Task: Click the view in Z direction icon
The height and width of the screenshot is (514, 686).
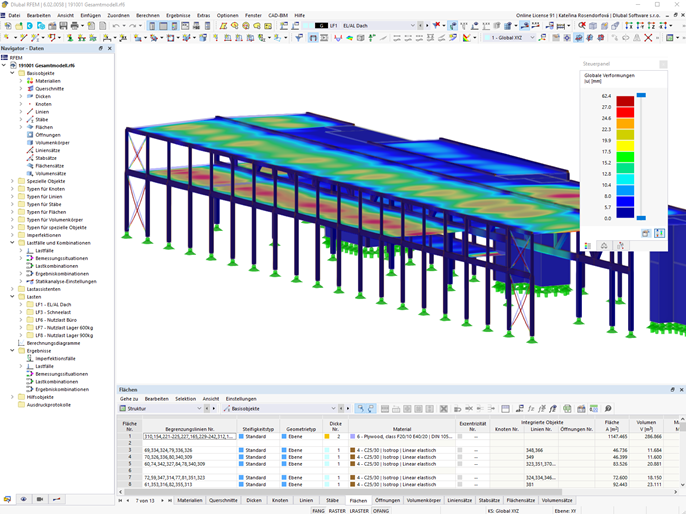Action: (652, 26)
